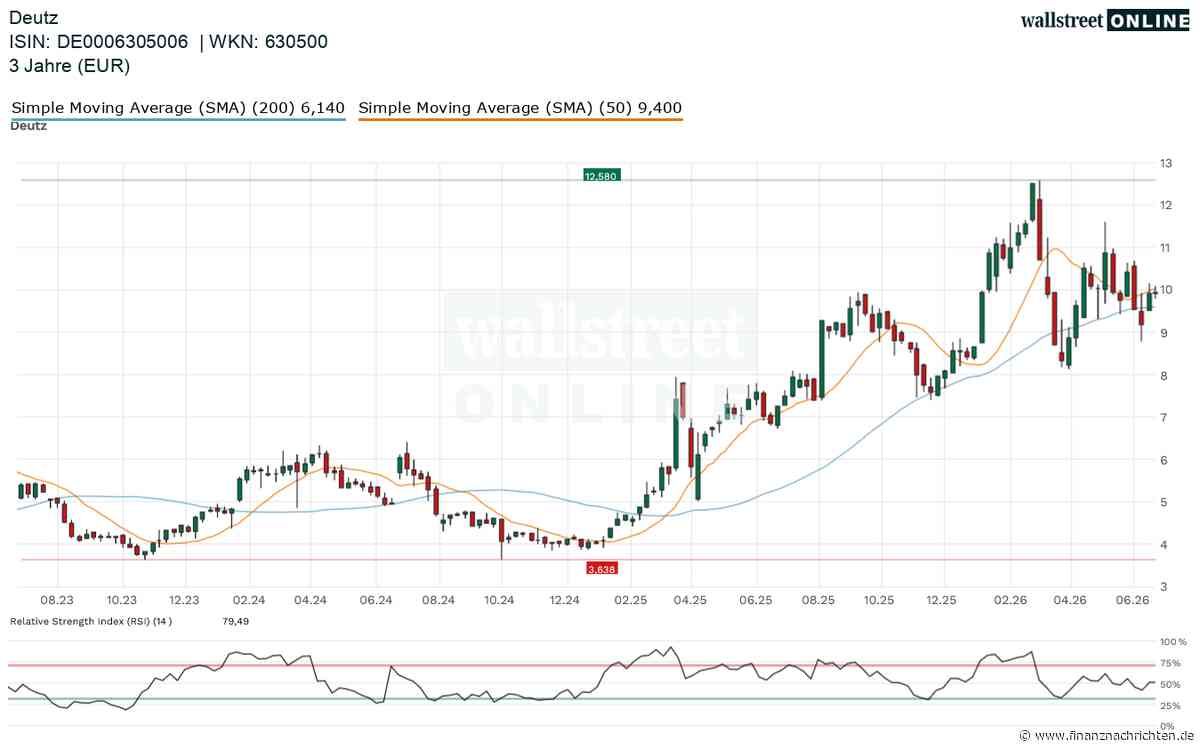Click the 08.25 date axis label
Screen dimensions: 1200x750
818,600
